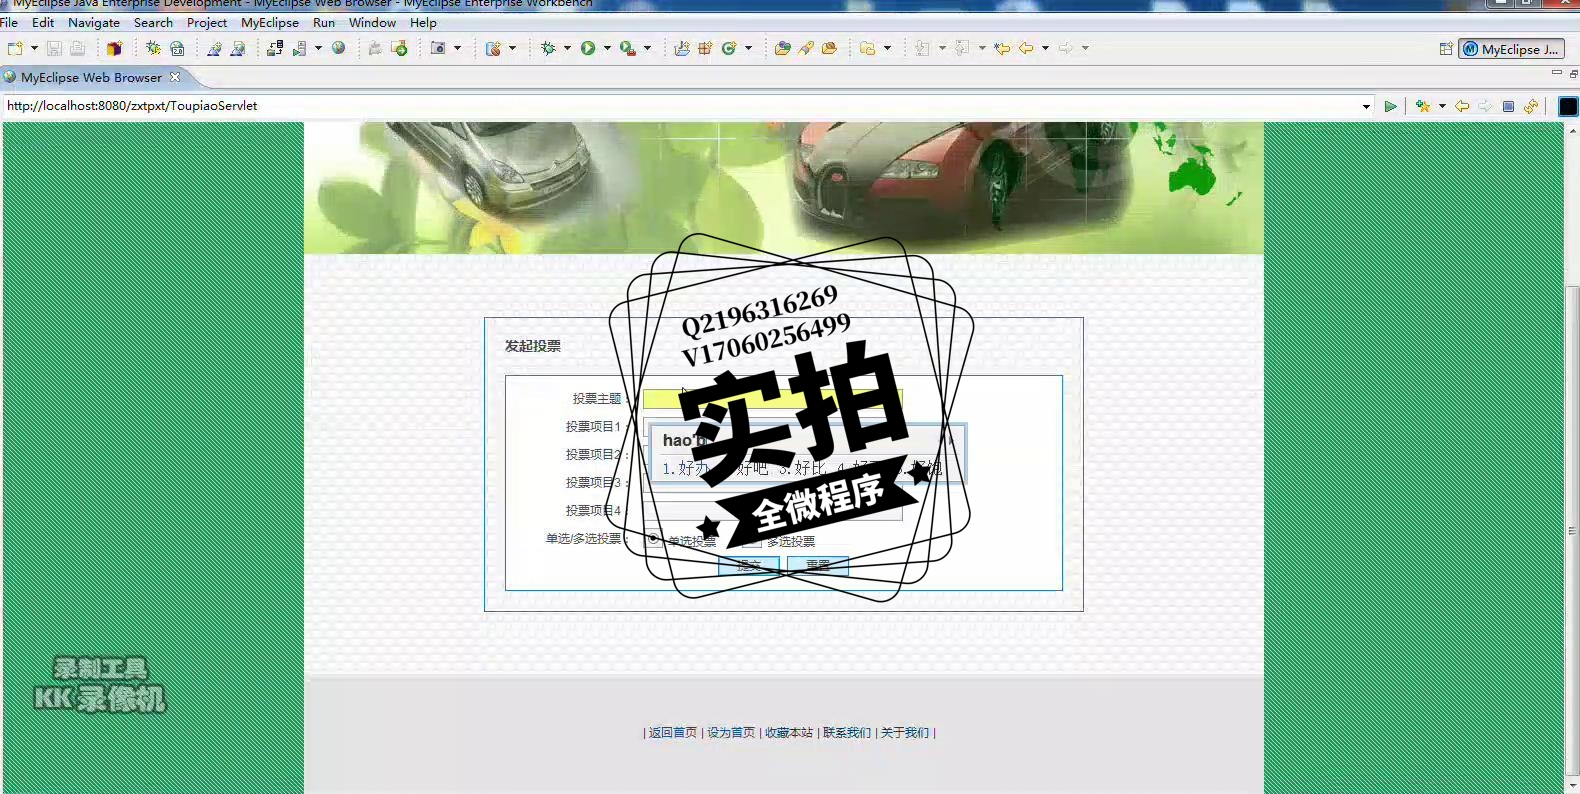This screenshot has height=794, width=1580.
Task: Select the 单选投票 radio button
Action: [x=653, y=540]
